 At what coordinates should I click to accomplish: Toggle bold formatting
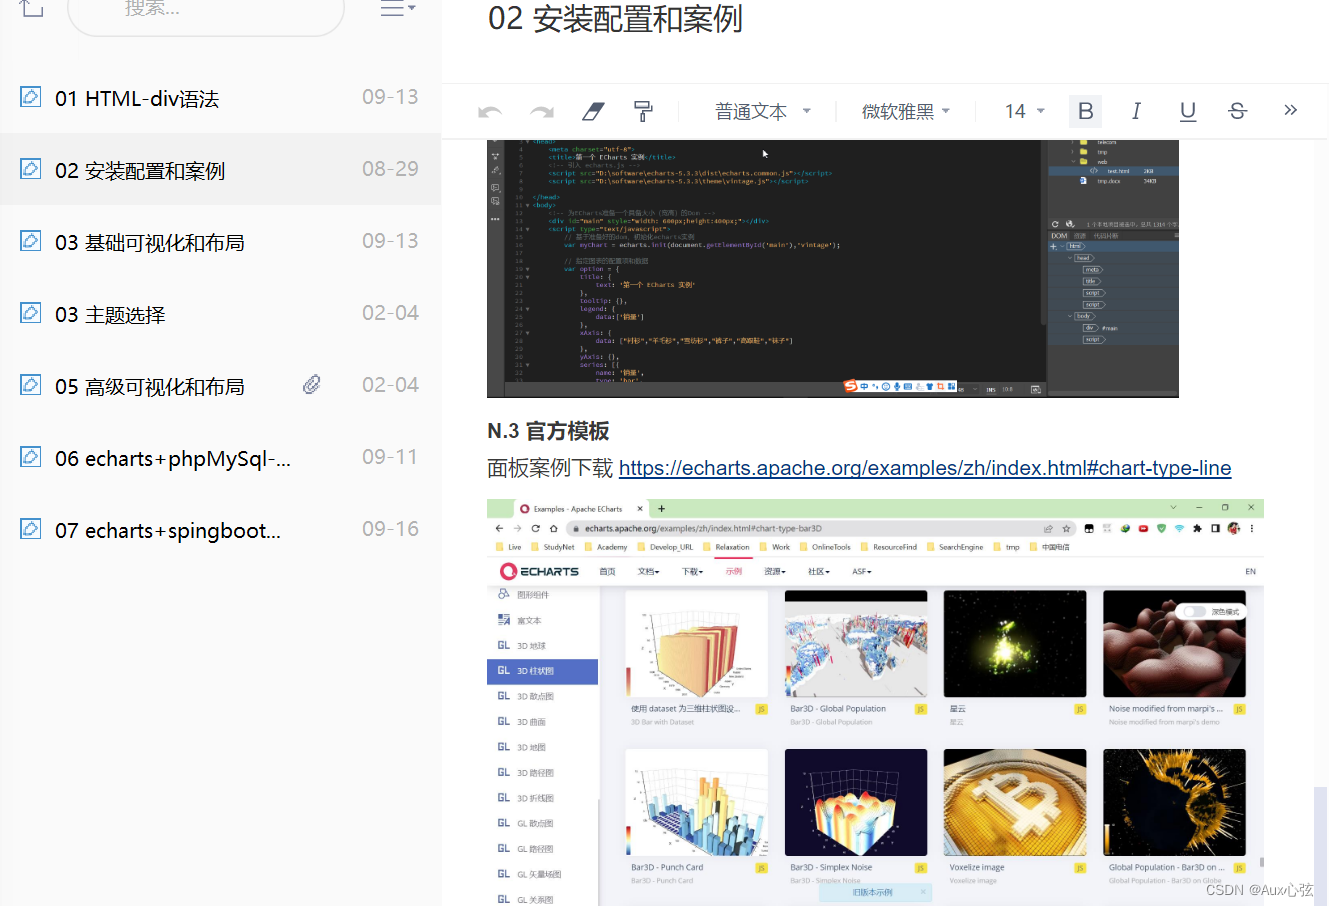[1085, 111]
